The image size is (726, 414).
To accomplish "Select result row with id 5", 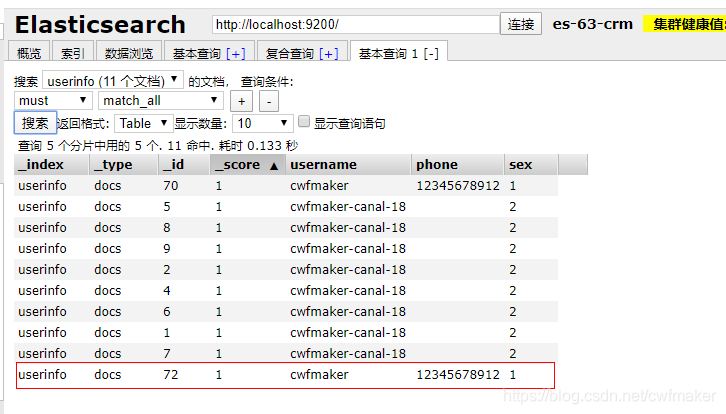I will point(286,207).
